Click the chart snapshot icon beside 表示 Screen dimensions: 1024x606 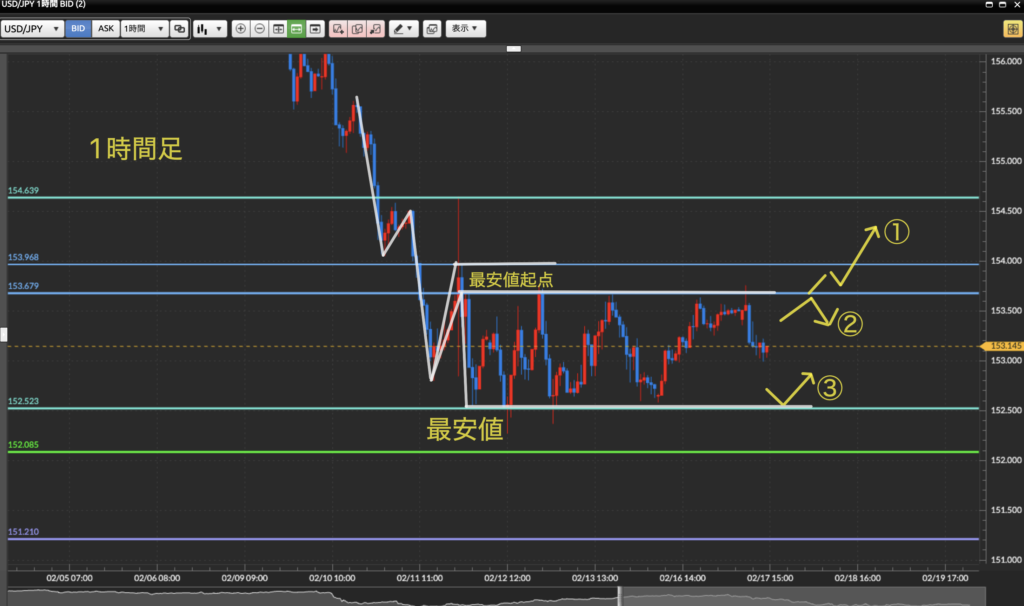click(x=432, y=29)
